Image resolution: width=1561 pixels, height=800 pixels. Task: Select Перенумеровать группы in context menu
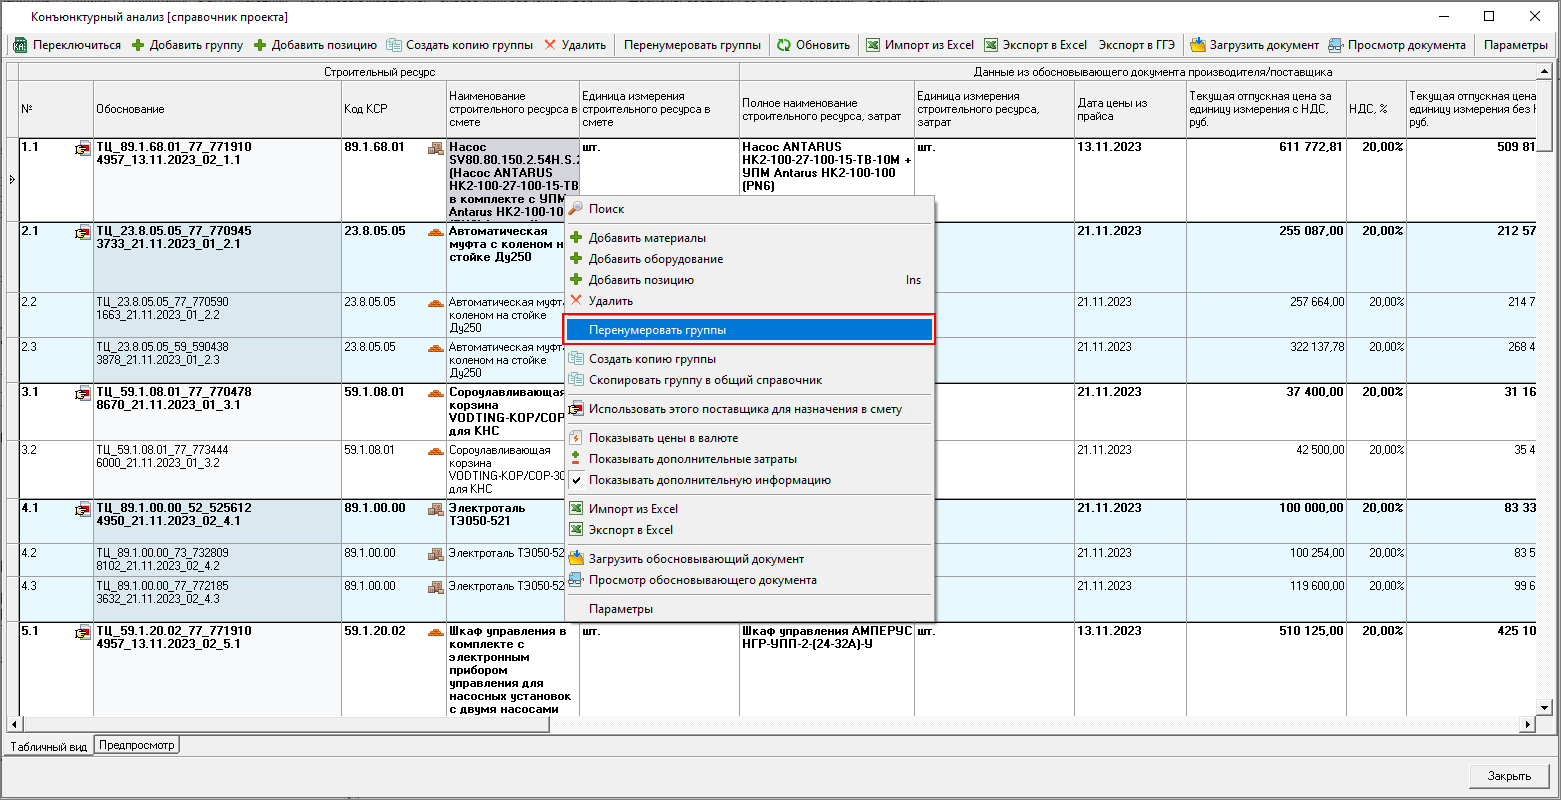[x=657, y=330]
